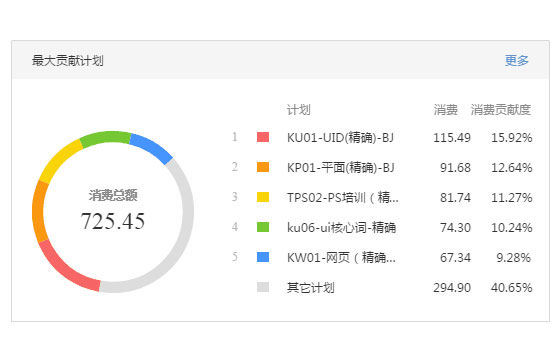Open the 更多 link
This screenshot has height=360, width=560.
click(516, 60)
